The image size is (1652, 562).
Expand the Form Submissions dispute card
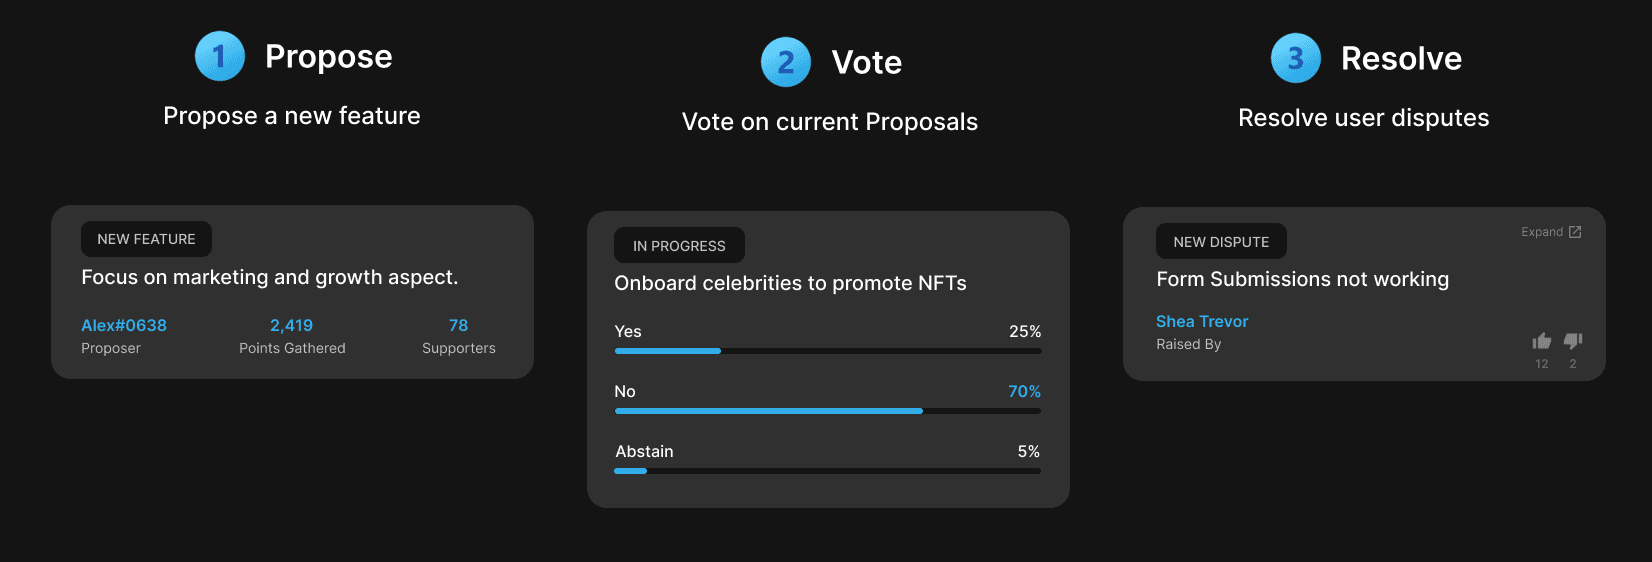click(1542, 232)
